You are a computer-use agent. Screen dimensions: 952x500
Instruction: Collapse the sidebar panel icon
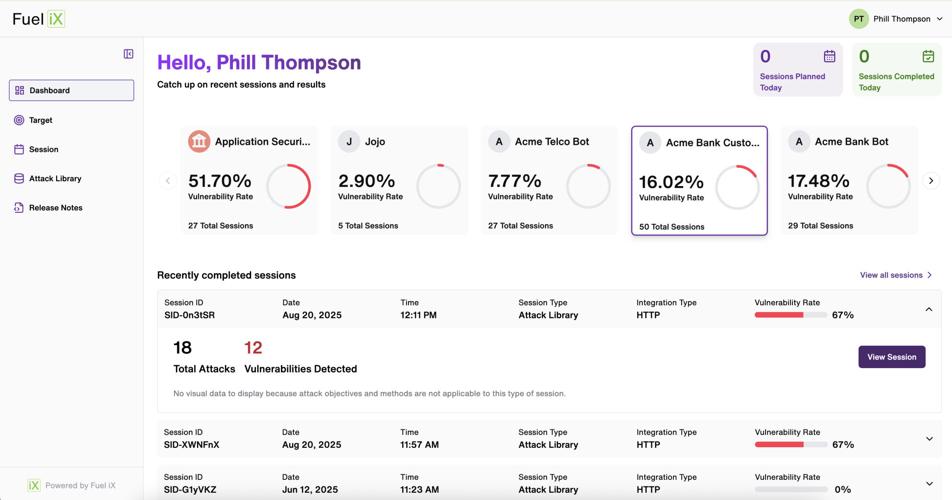point(128,54)
